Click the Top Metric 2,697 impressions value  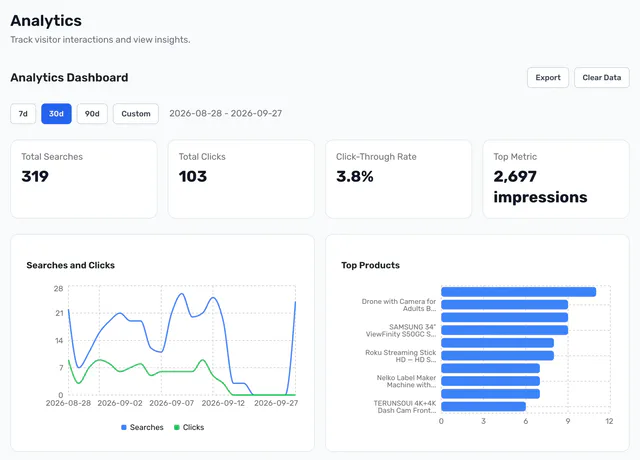(x=540, y=187)
